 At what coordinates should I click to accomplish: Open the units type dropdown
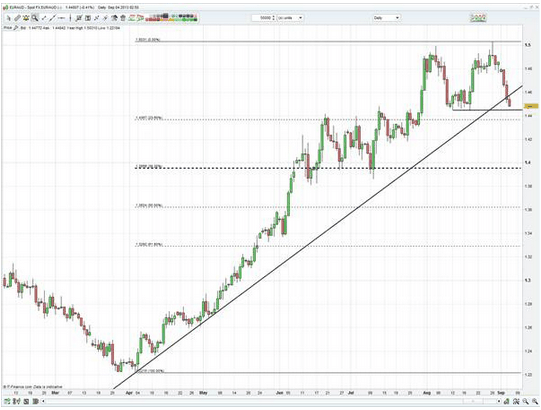click(x=291, y=18)
